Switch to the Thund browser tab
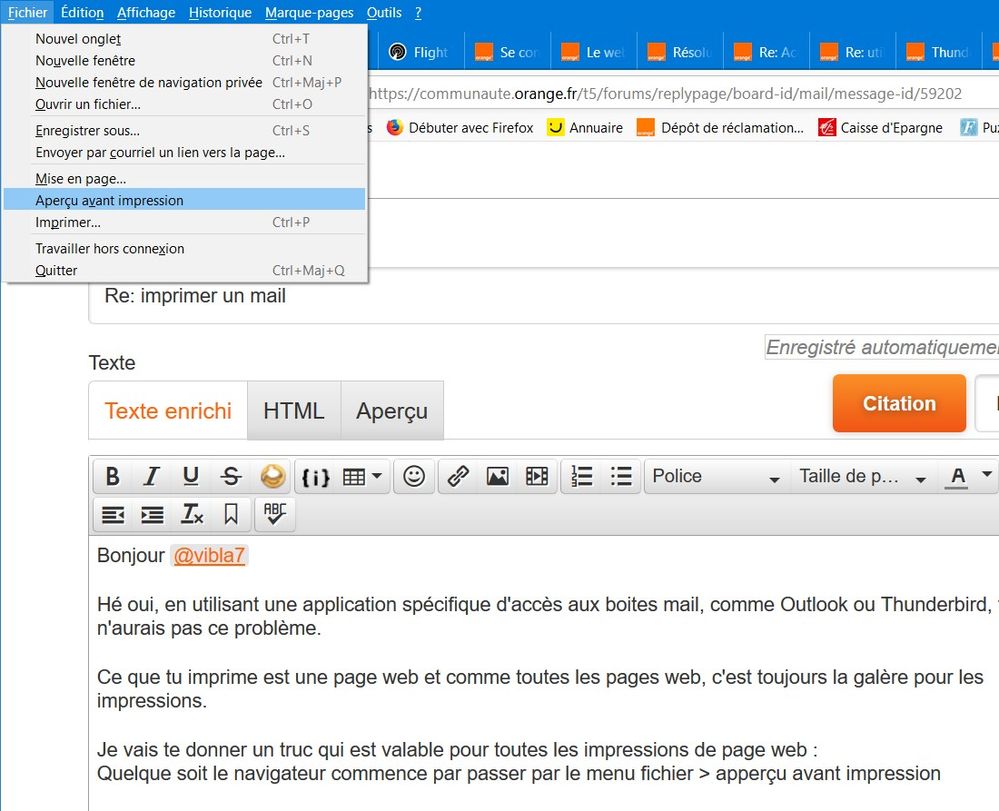The height and width of the screenshot is (811, 999). [939, 52]
